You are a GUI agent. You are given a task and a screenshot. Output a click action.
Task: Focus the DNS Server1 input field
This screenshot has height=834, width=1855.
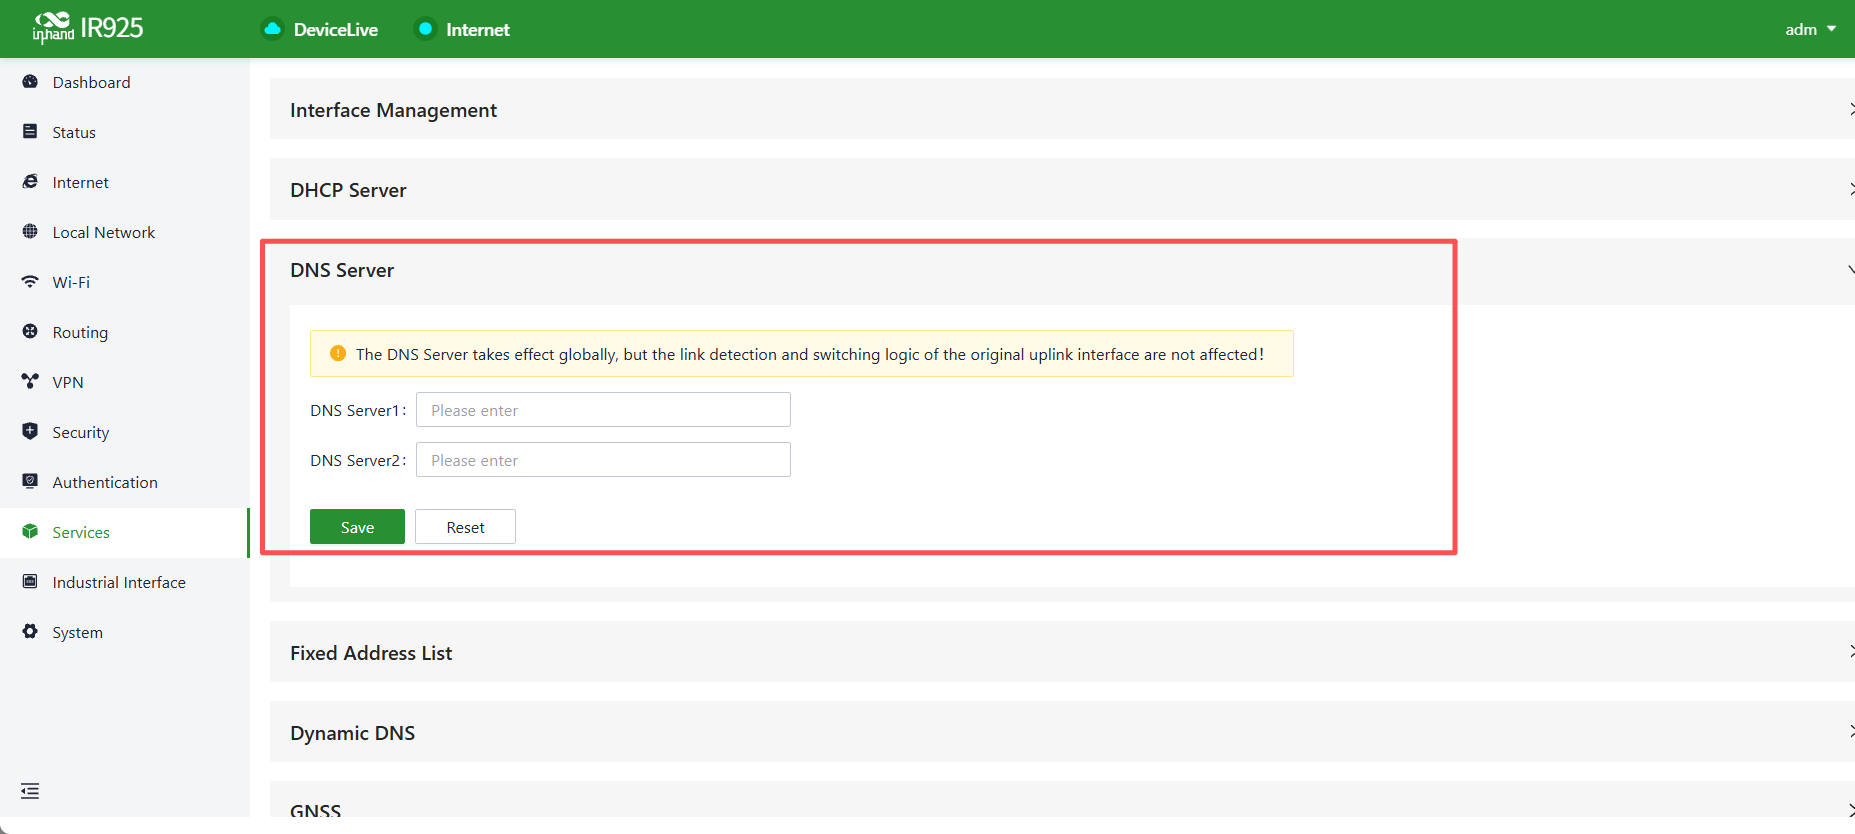[603, 410]
